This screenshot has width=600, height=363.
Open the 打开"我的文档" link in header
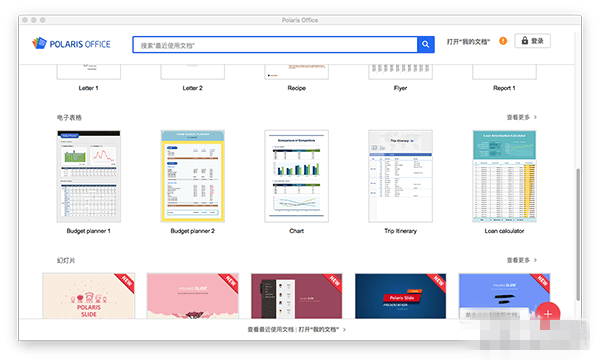click(x=468, y=41)
